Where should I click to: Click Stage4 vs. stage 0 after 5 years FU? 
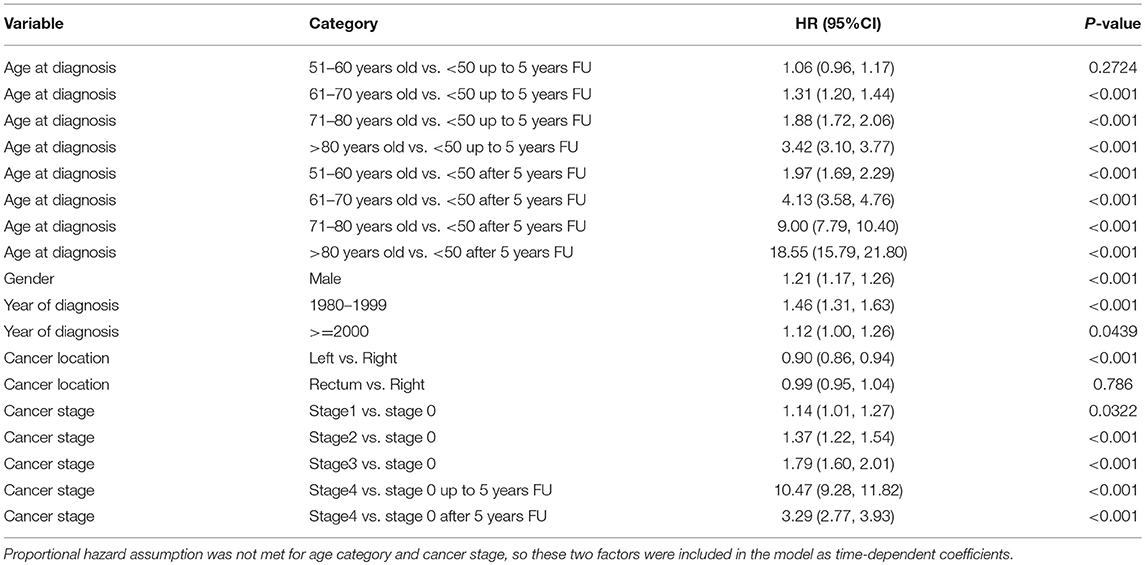428,516
